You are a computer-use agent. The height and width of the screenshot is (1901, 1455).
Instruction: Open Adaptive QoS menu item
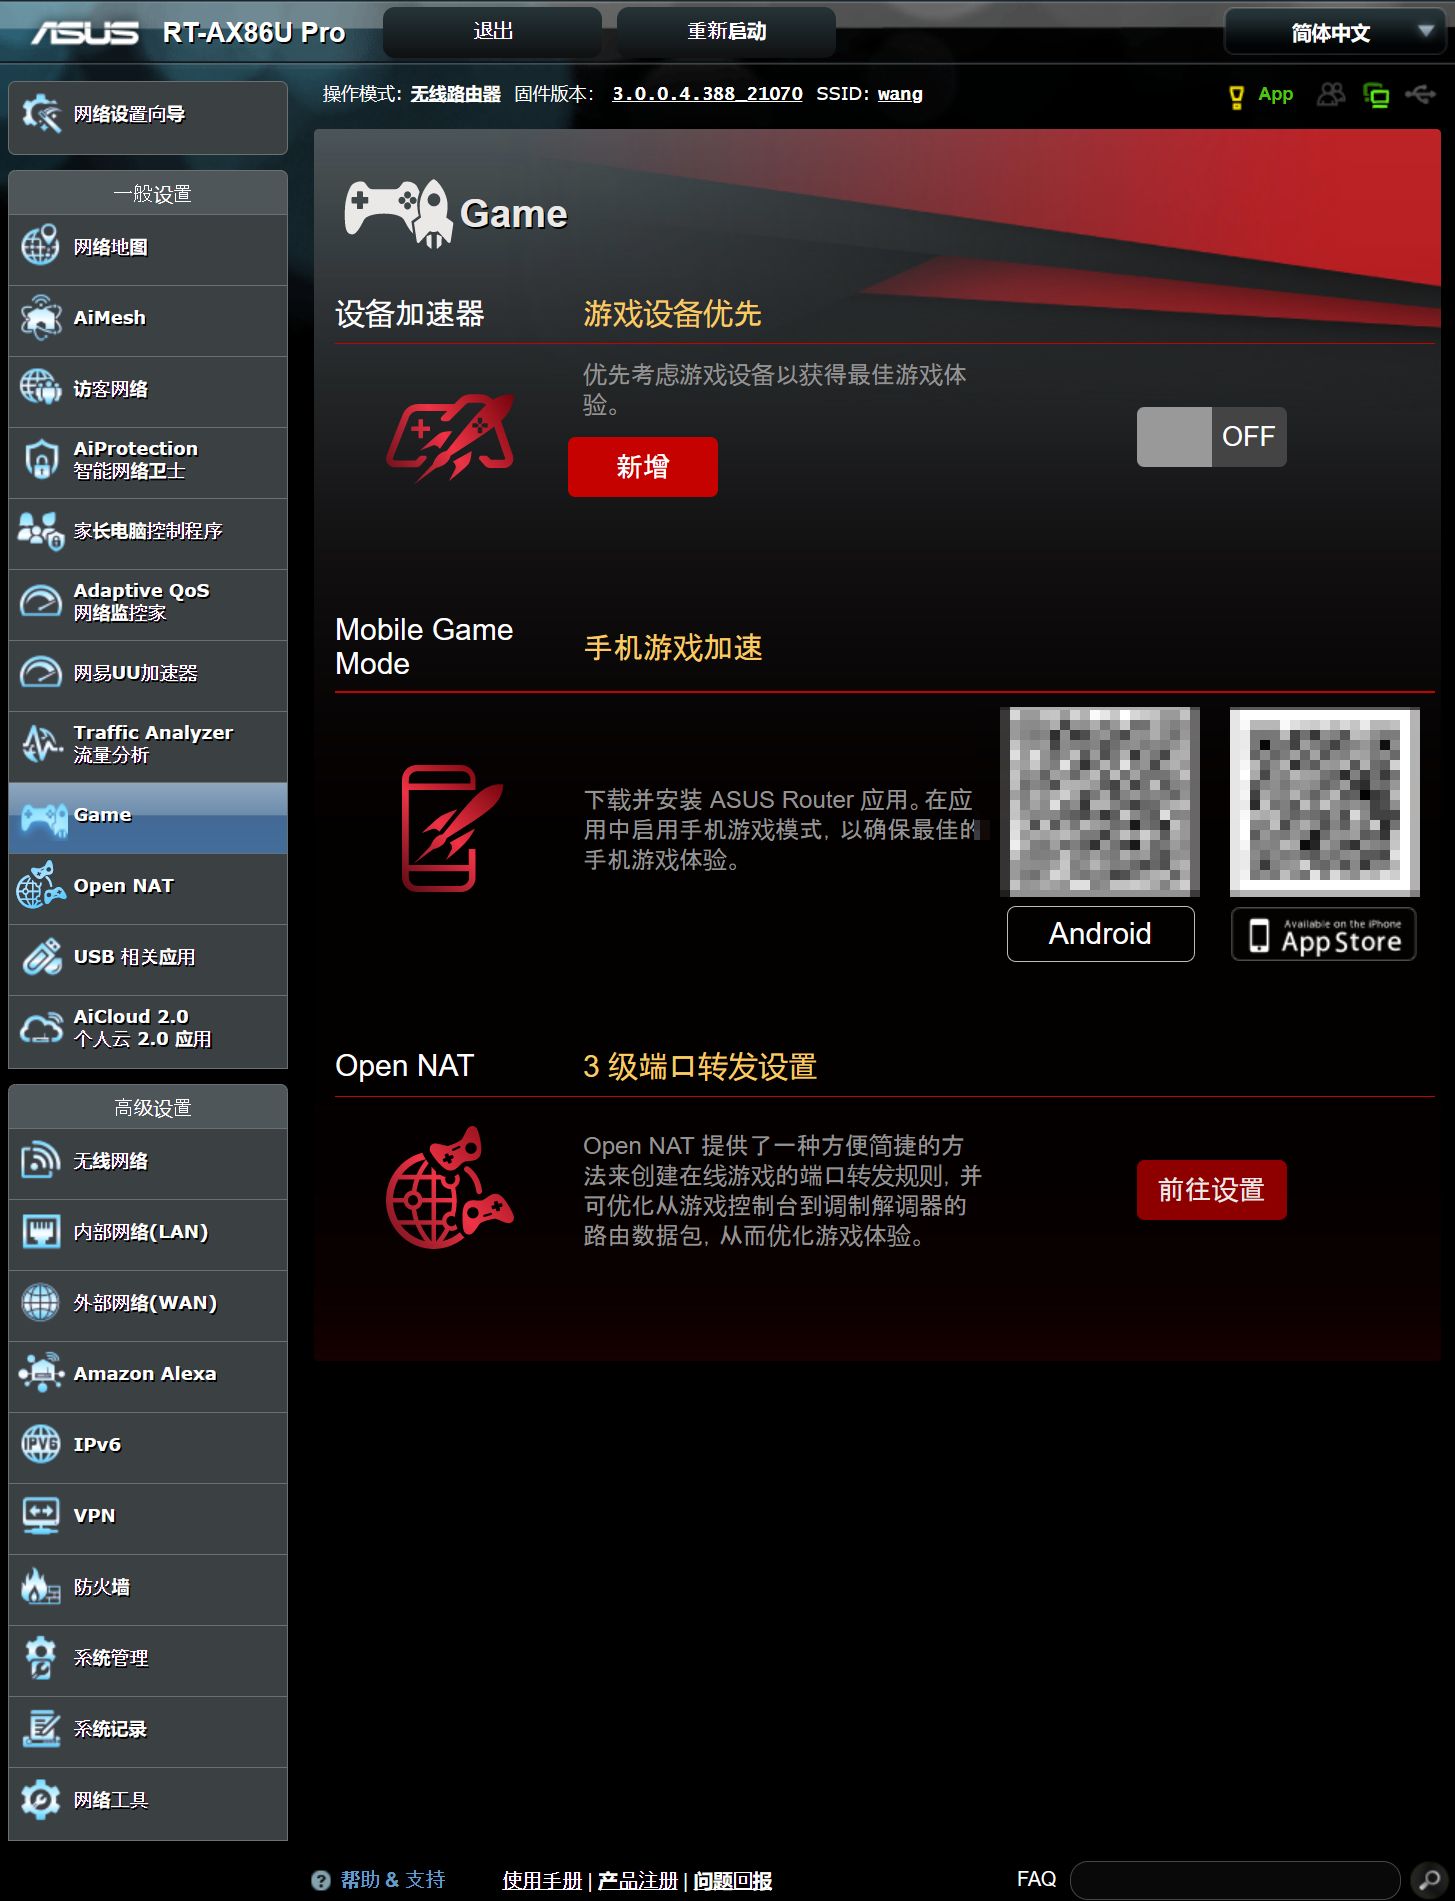click(x=148, y=602)
